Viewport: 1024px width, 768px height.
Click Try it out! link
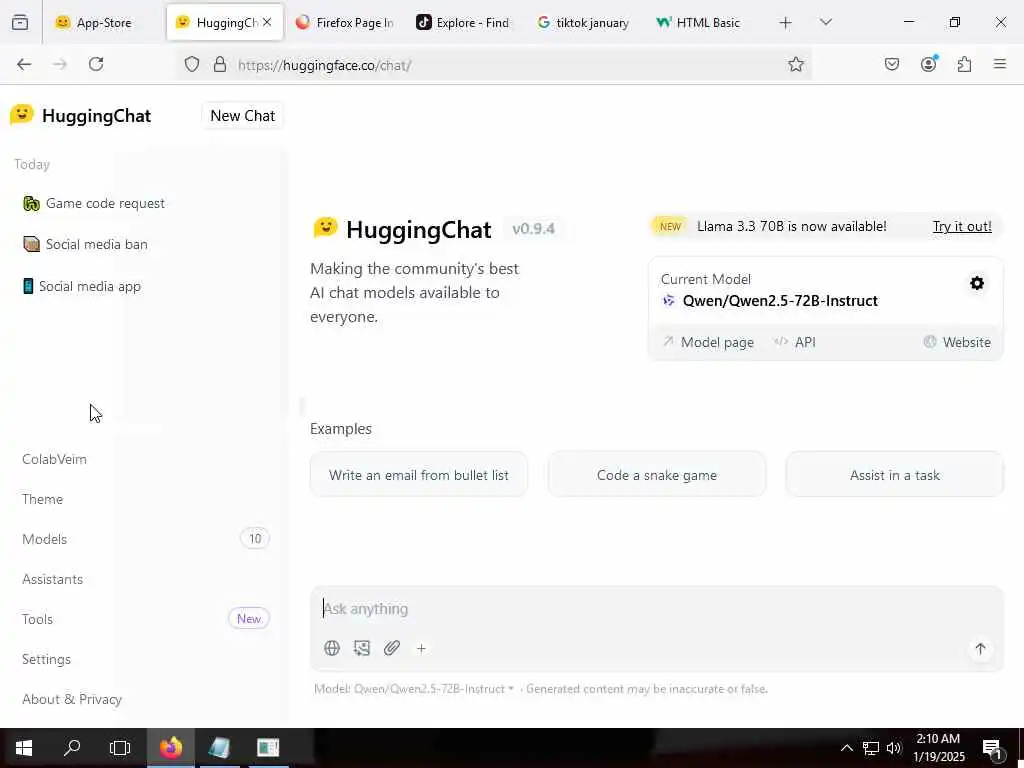(x=962, y=226)
